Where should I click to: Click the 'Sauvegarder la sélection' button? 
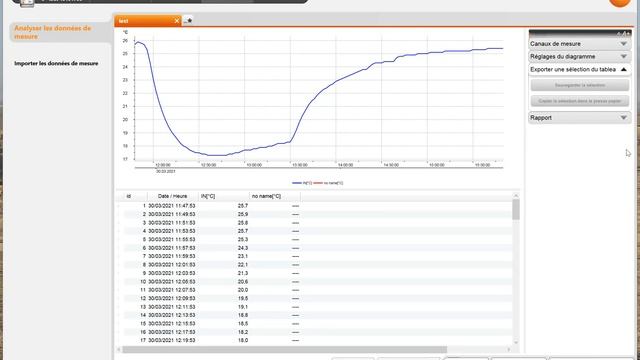coord(580,85)
